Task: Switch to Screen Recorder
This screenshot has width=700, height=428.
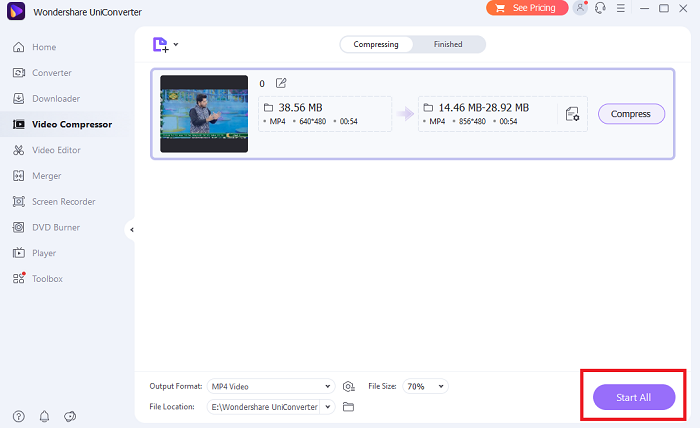Action: 64,202
